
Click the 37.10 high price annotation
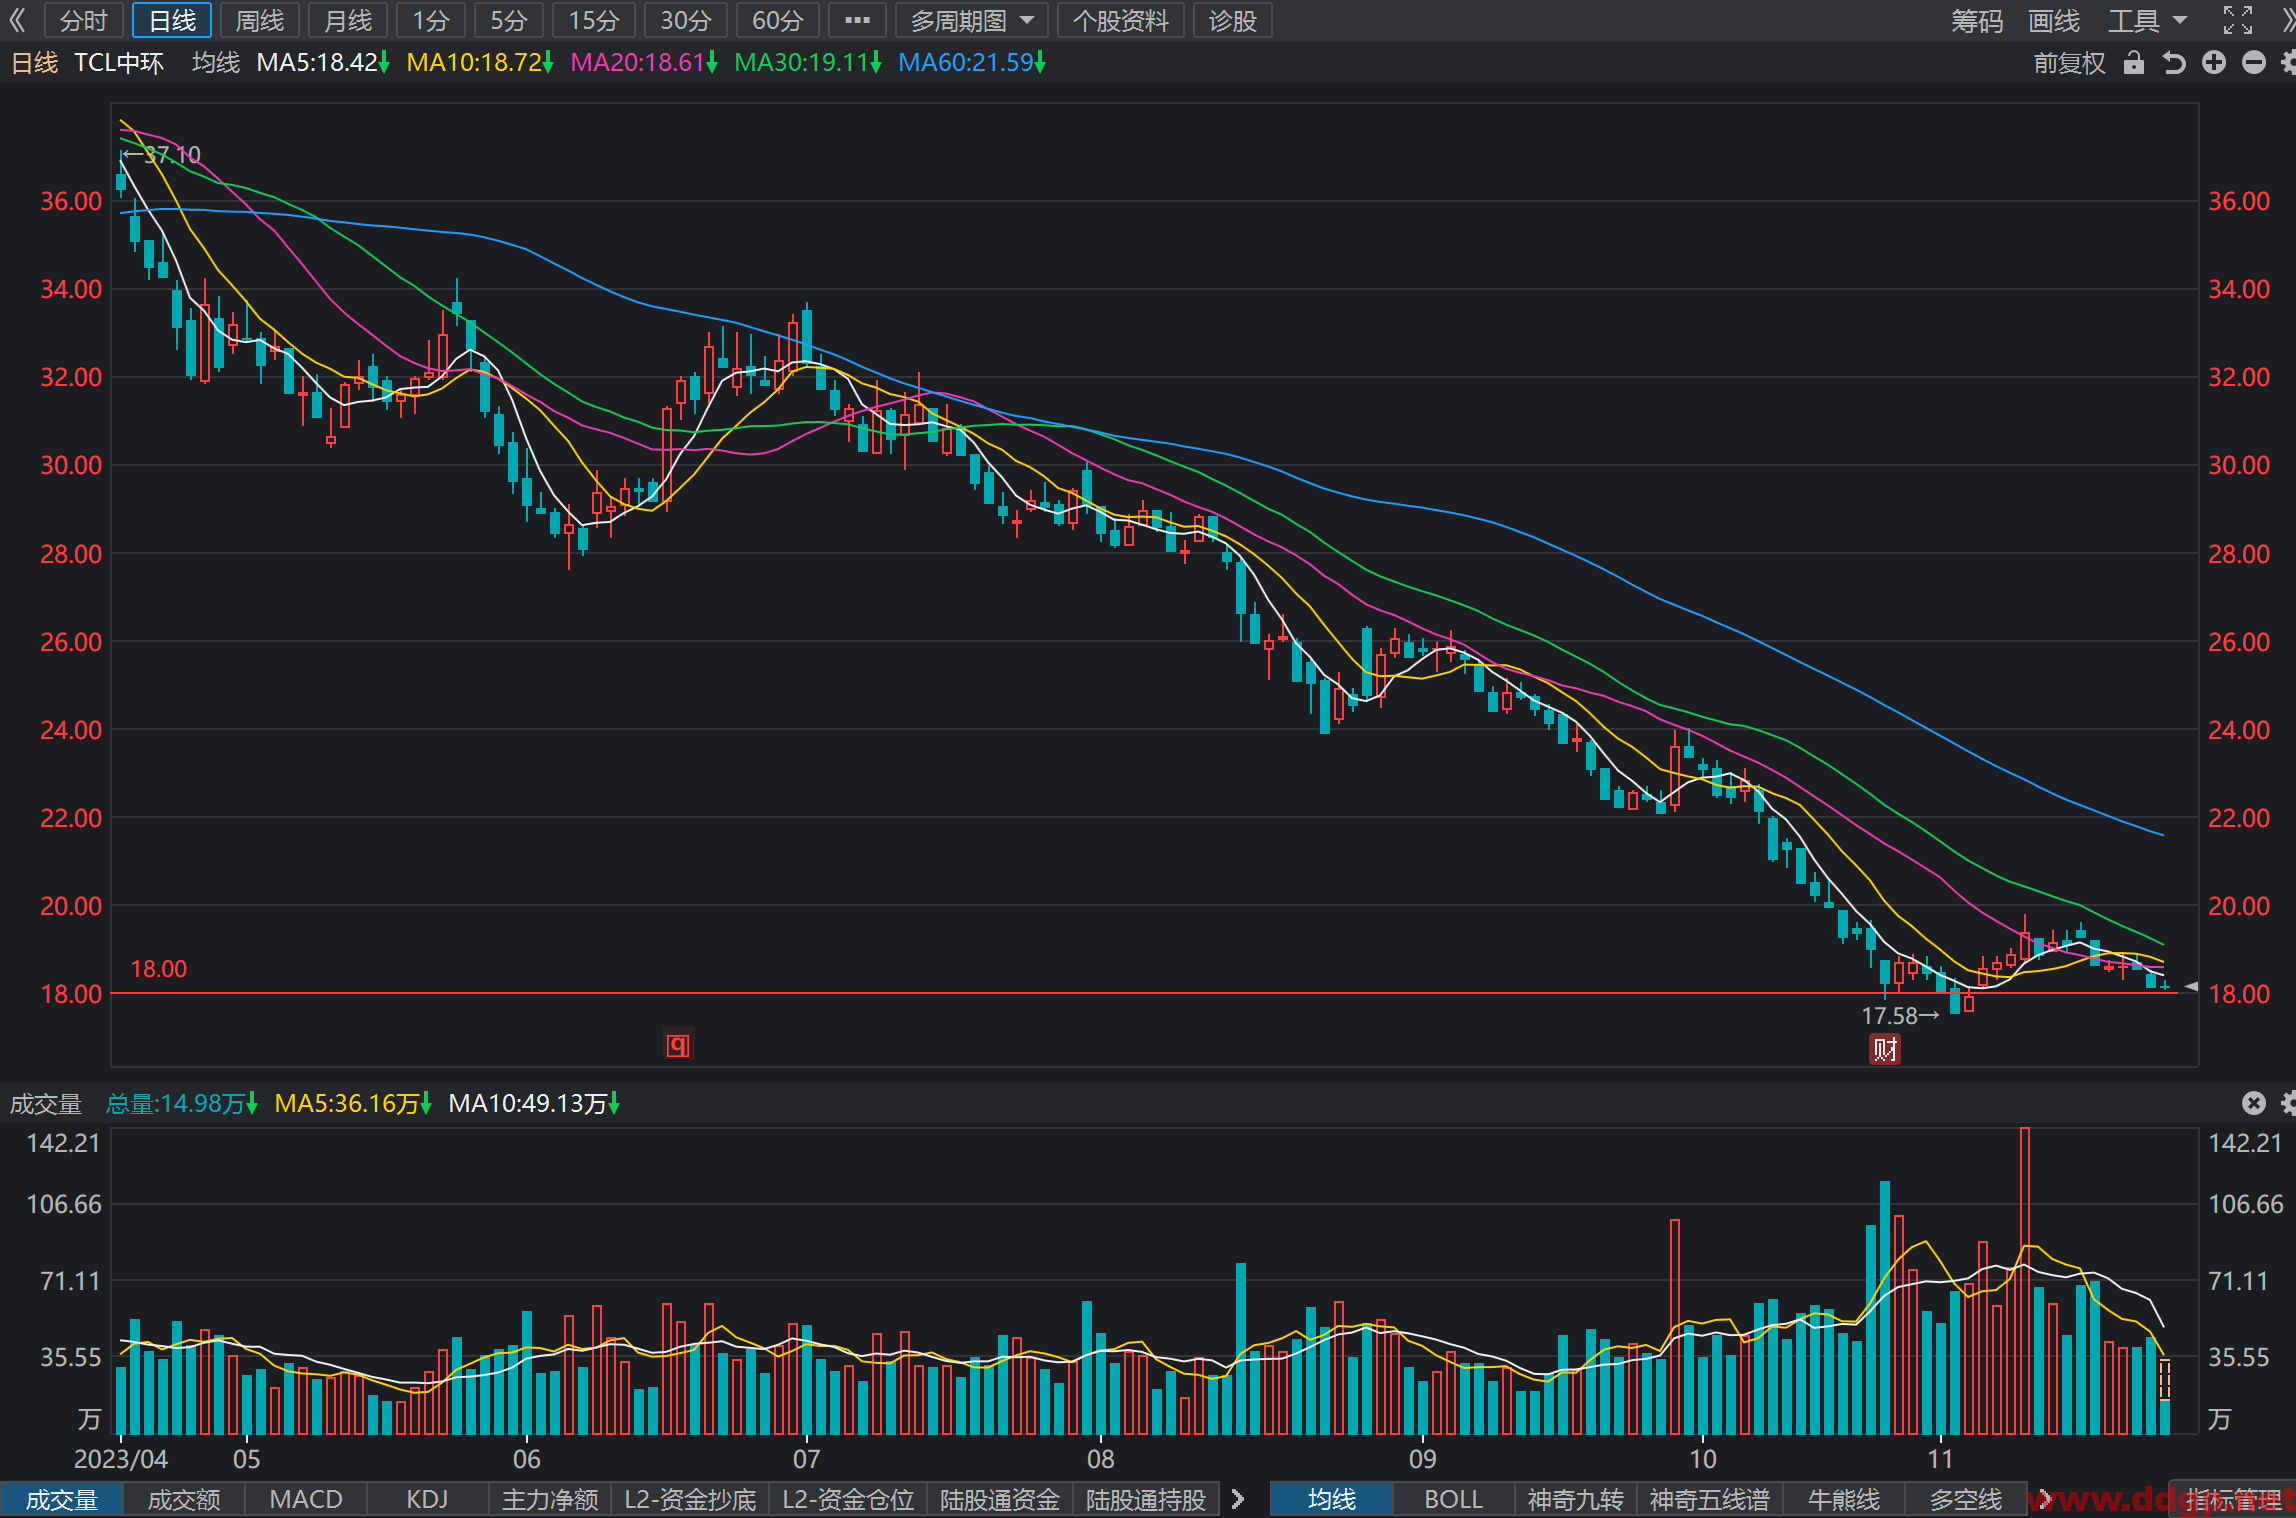click(x=163, y=155)
